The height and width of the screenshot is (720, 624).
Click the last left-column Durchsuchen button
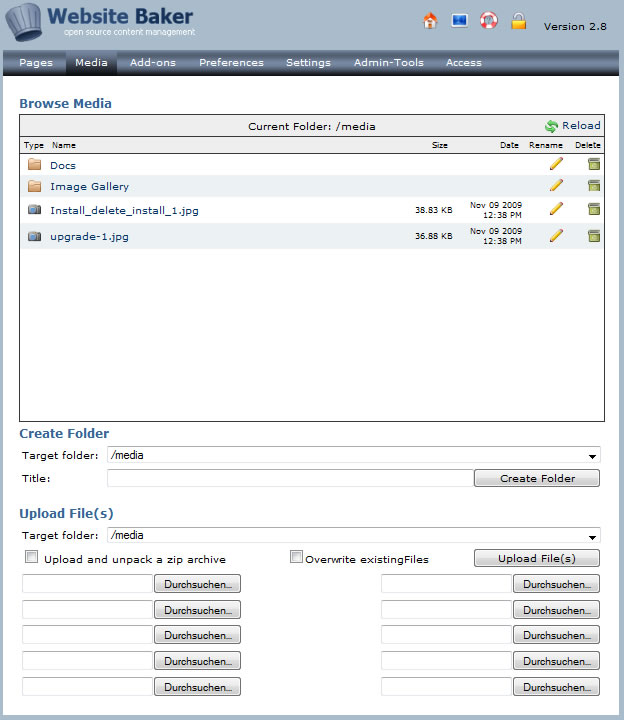(197, 687)
